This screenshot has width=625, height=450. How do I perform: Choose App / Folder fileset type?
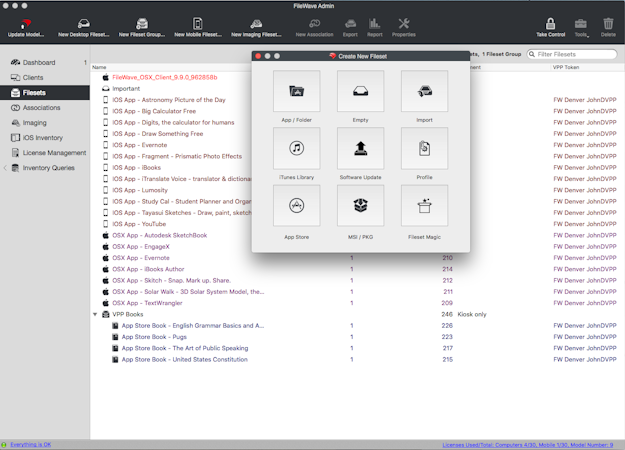click(x=297, y=91)
